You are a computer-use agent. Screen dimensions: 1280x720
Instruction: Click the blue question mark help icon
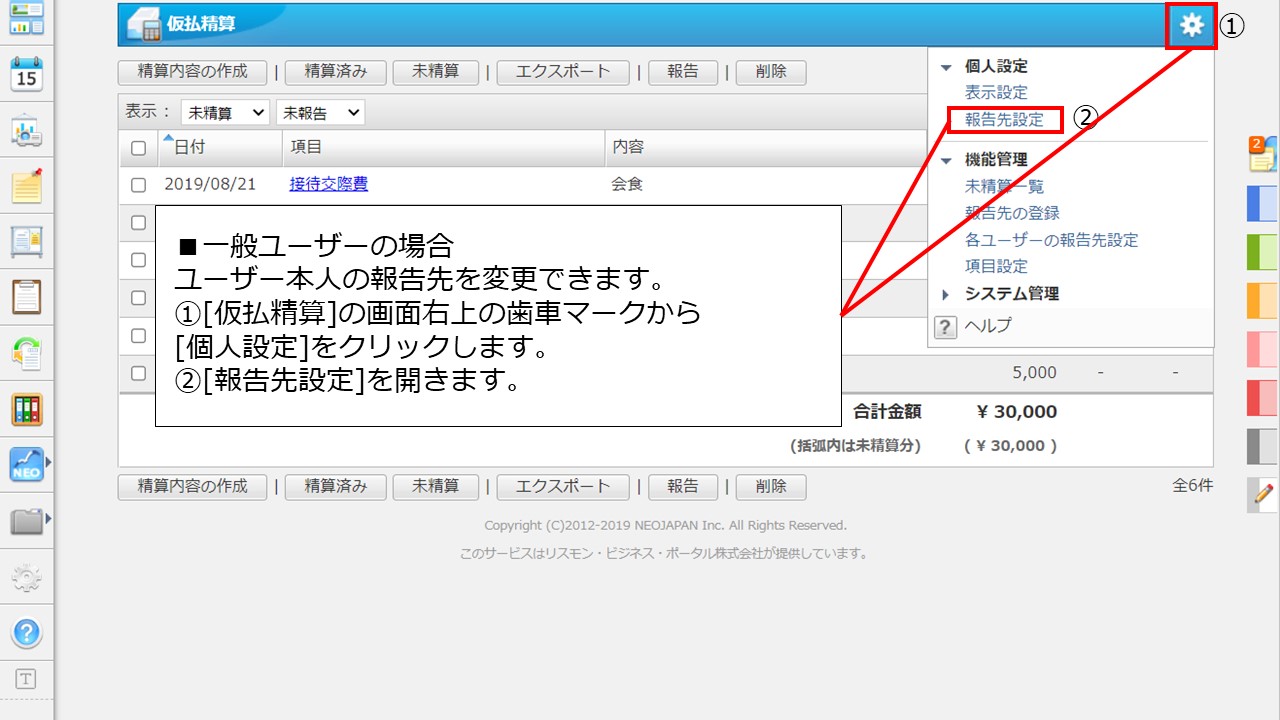pyautogui.click(x=26, y=632)
